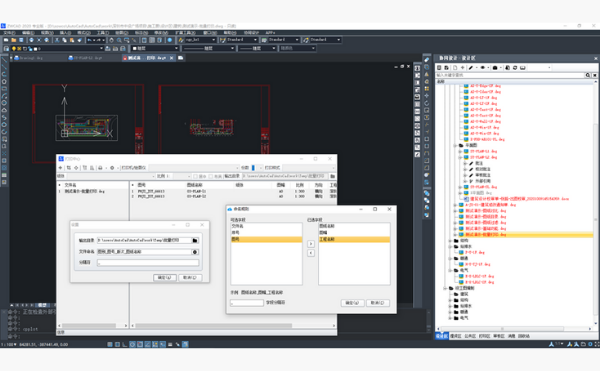Switch to the 打印区 tab in collaboration panel
Viewport: 600px width, 371px height.
point(484,336)
